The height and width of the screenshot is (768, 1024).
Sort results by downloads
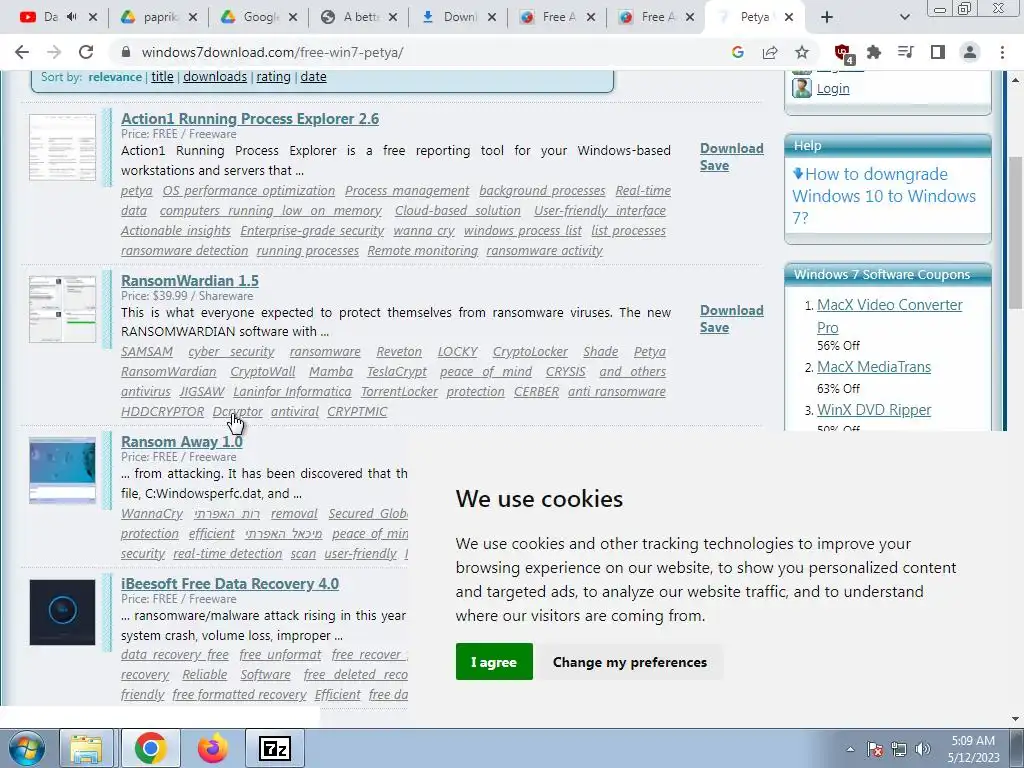point(215,76)
